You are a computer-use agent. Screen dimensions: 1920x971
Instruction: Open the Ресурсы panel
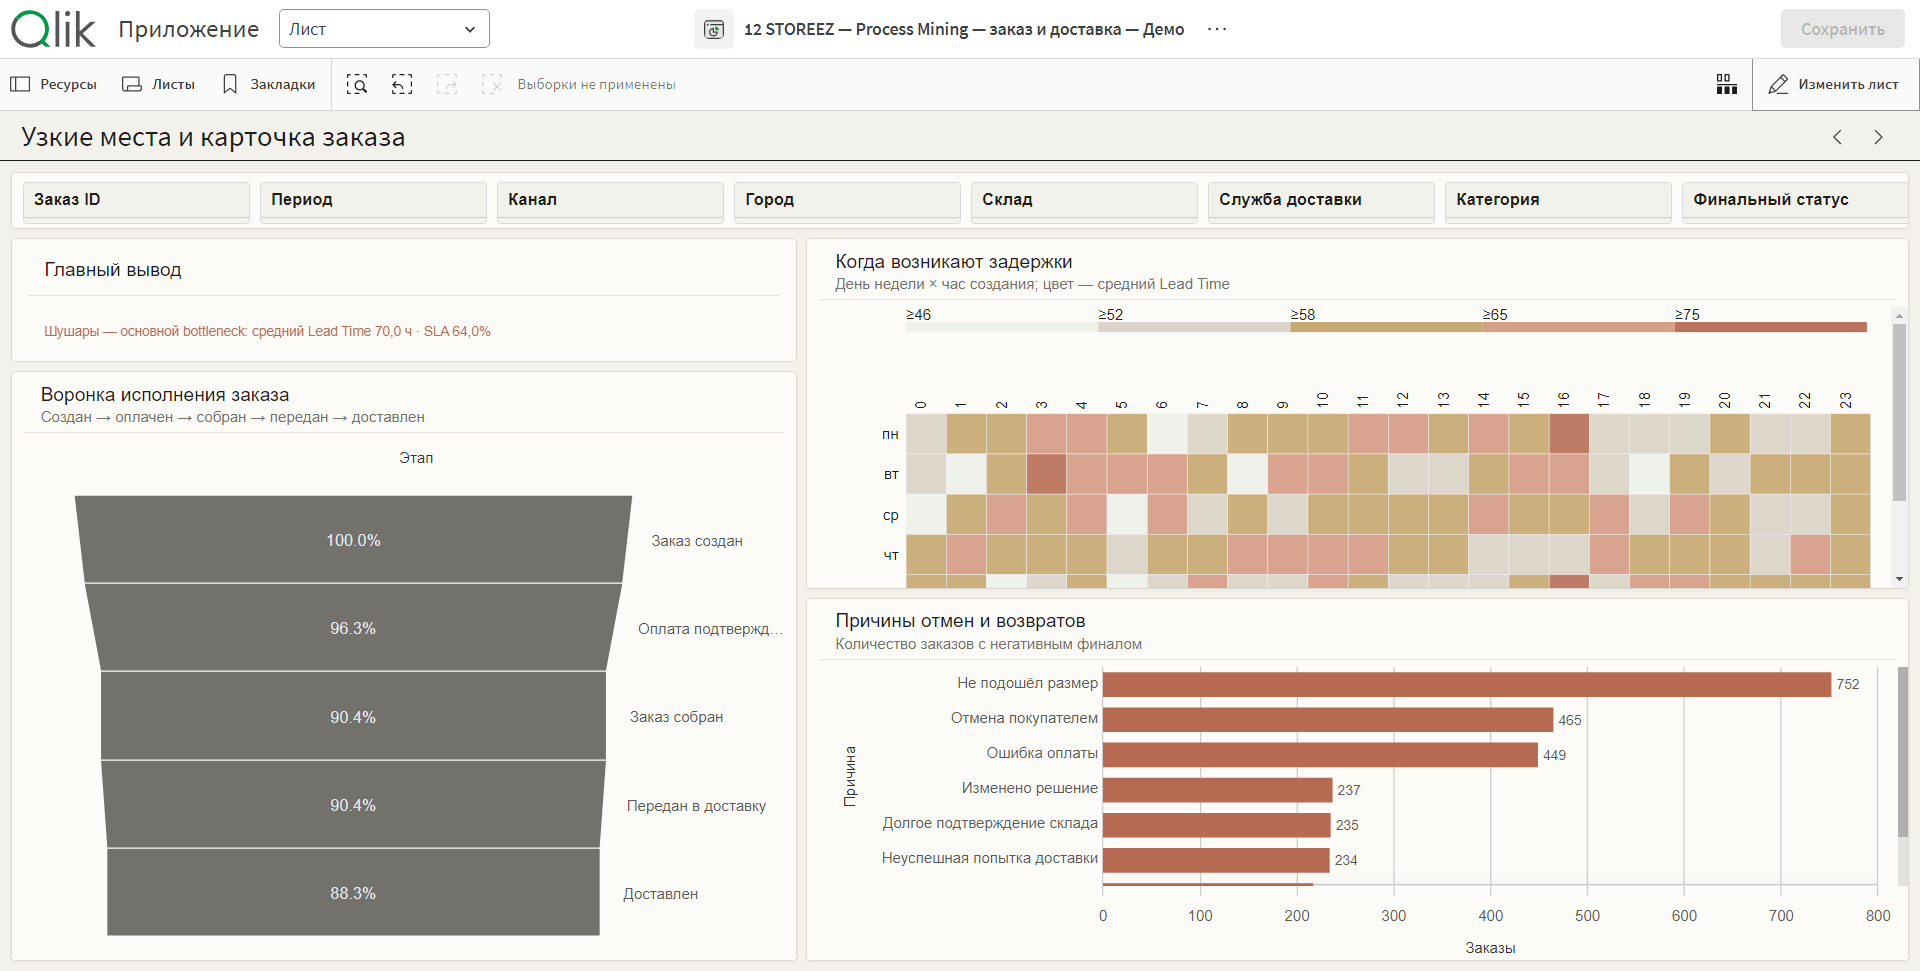[54, 85]
